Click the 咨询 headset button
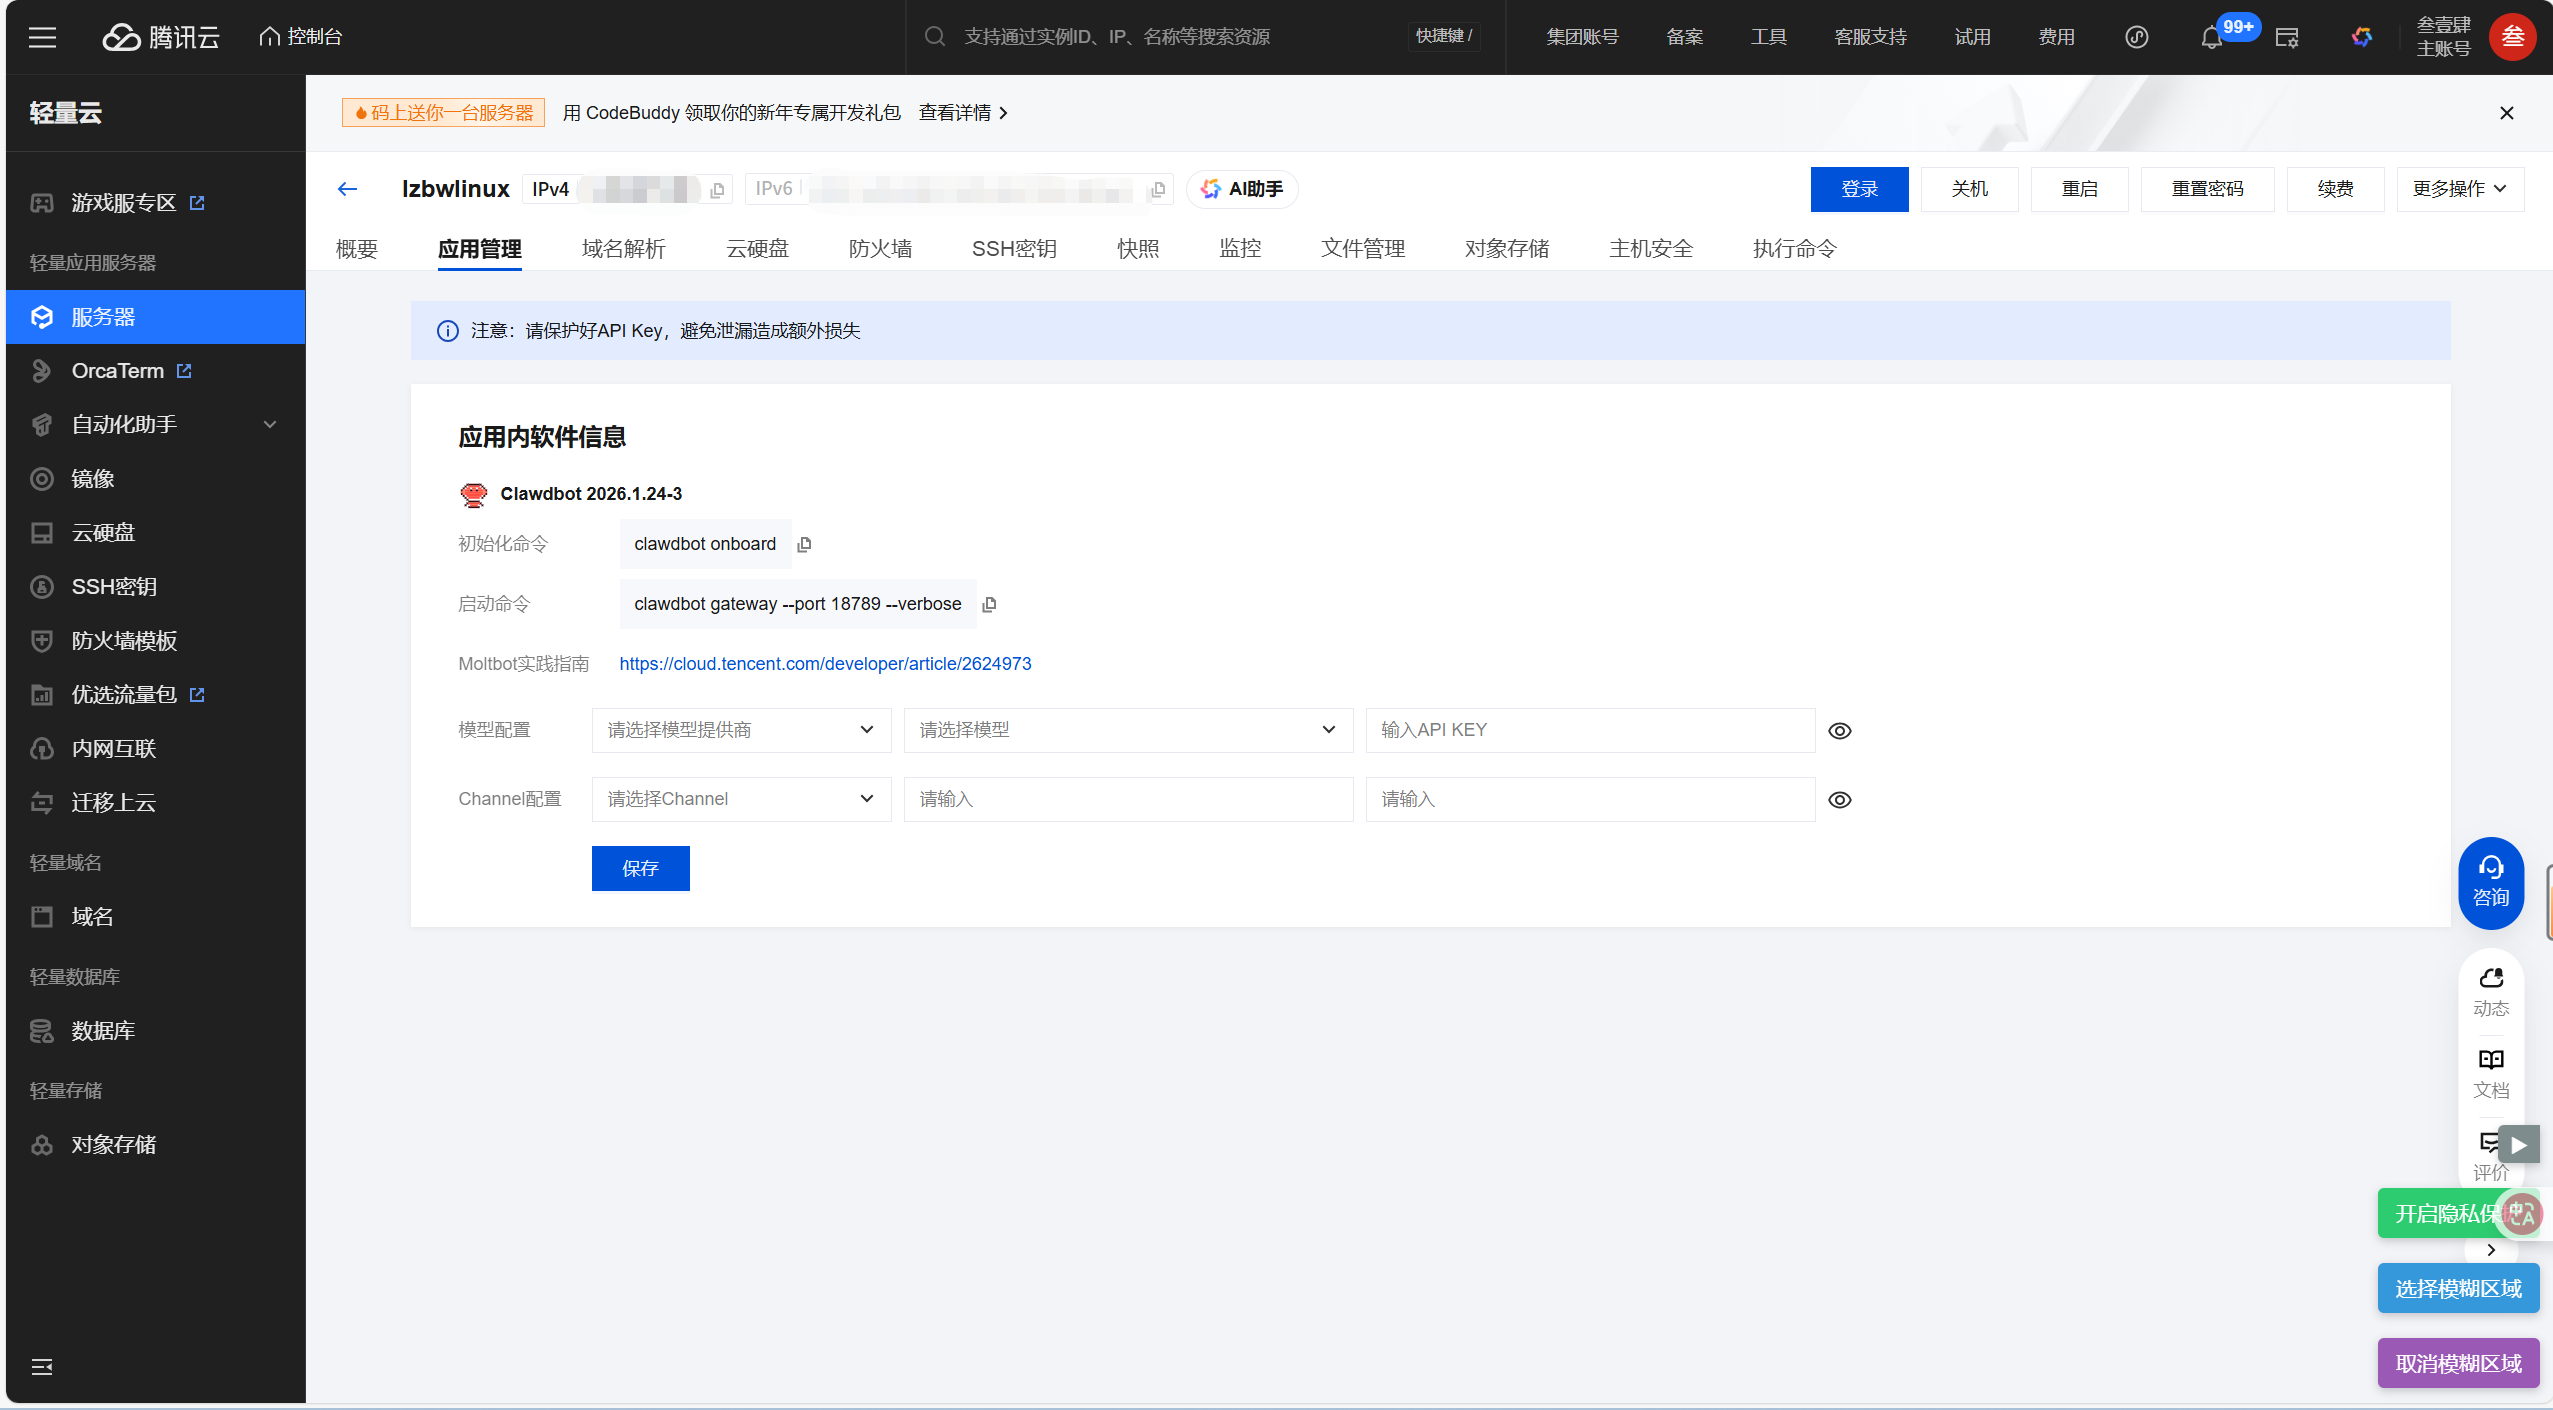 coord(2490,881)
